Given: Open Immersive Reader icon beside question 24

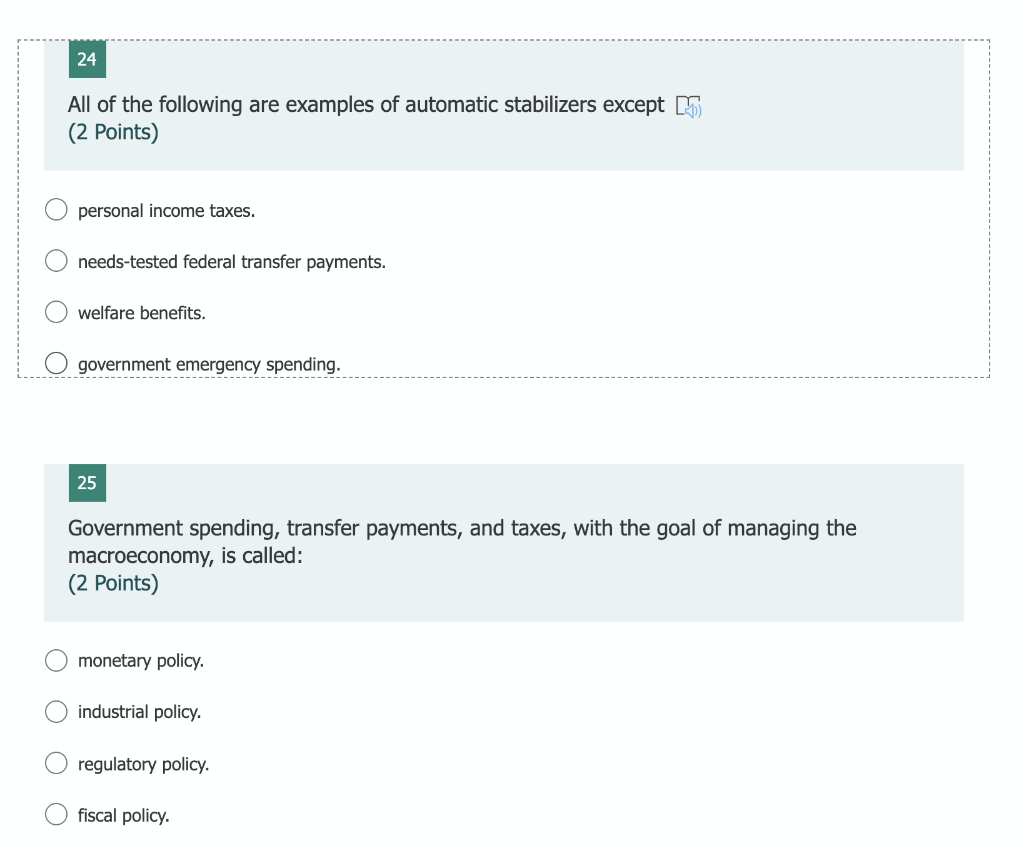Looking at the screenshot, I should tap(688, 106).
